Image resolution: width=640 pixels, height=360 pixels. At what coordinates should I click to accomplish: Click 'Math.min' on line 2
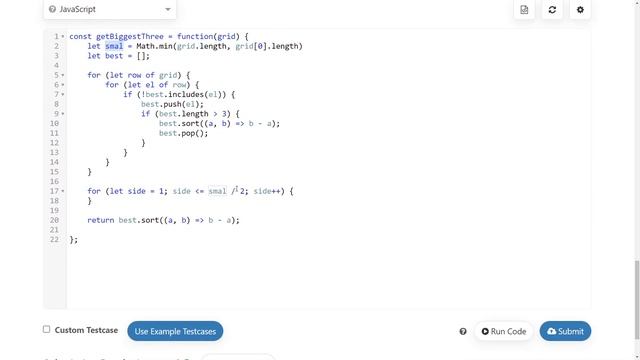click(x=154, y=46)
